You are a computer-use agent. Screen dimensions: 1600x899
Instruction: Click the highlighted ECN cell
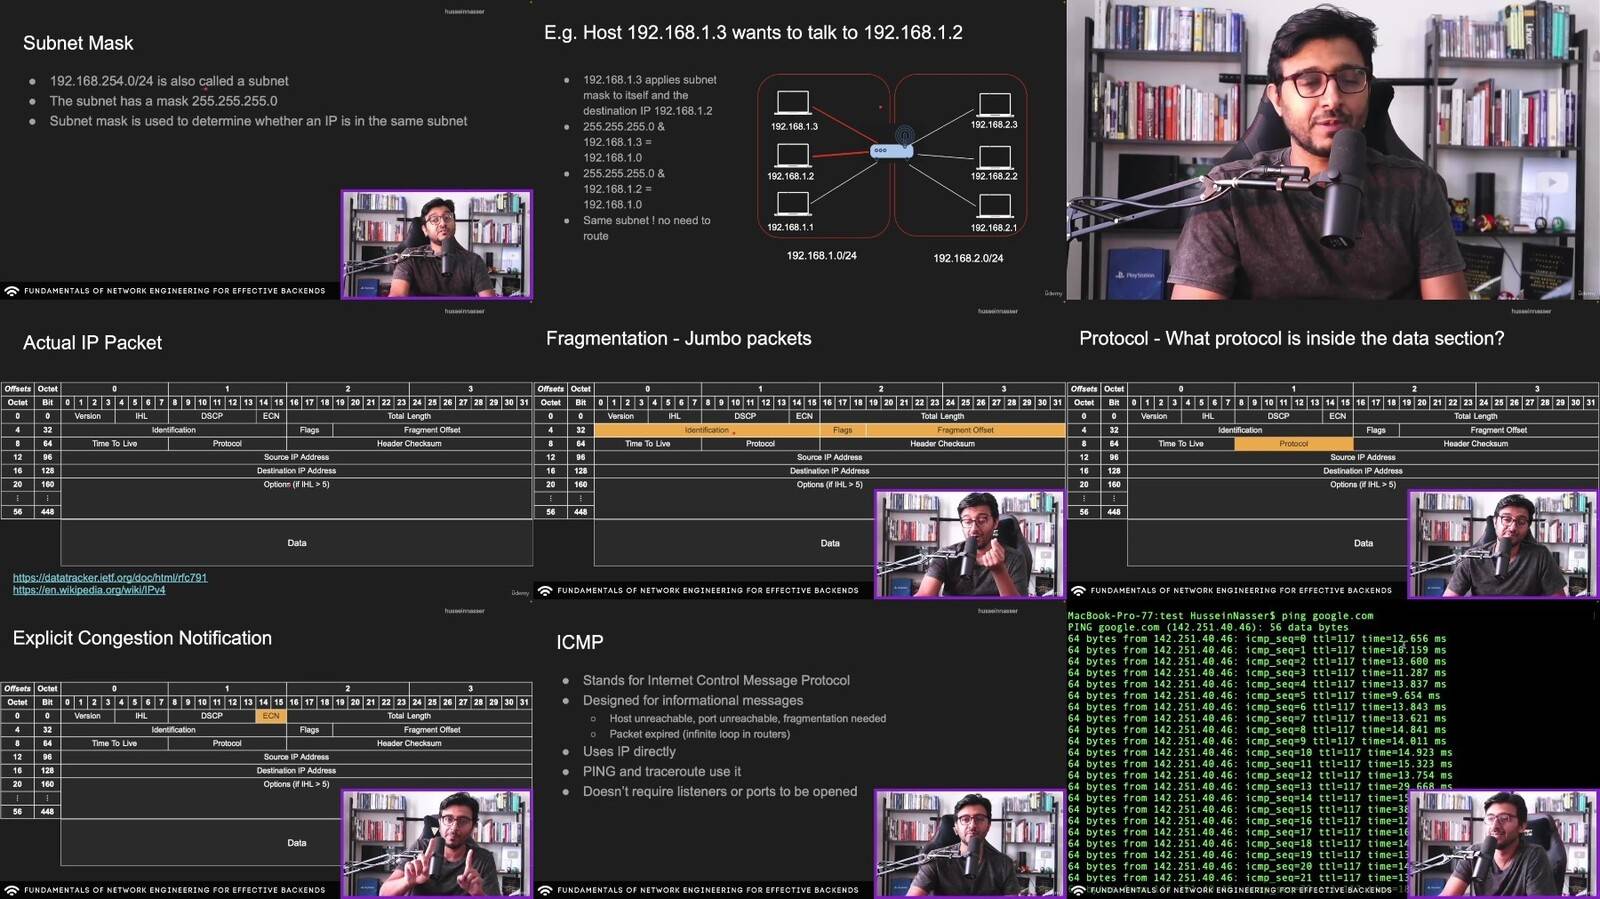click(x=271, y=716)
